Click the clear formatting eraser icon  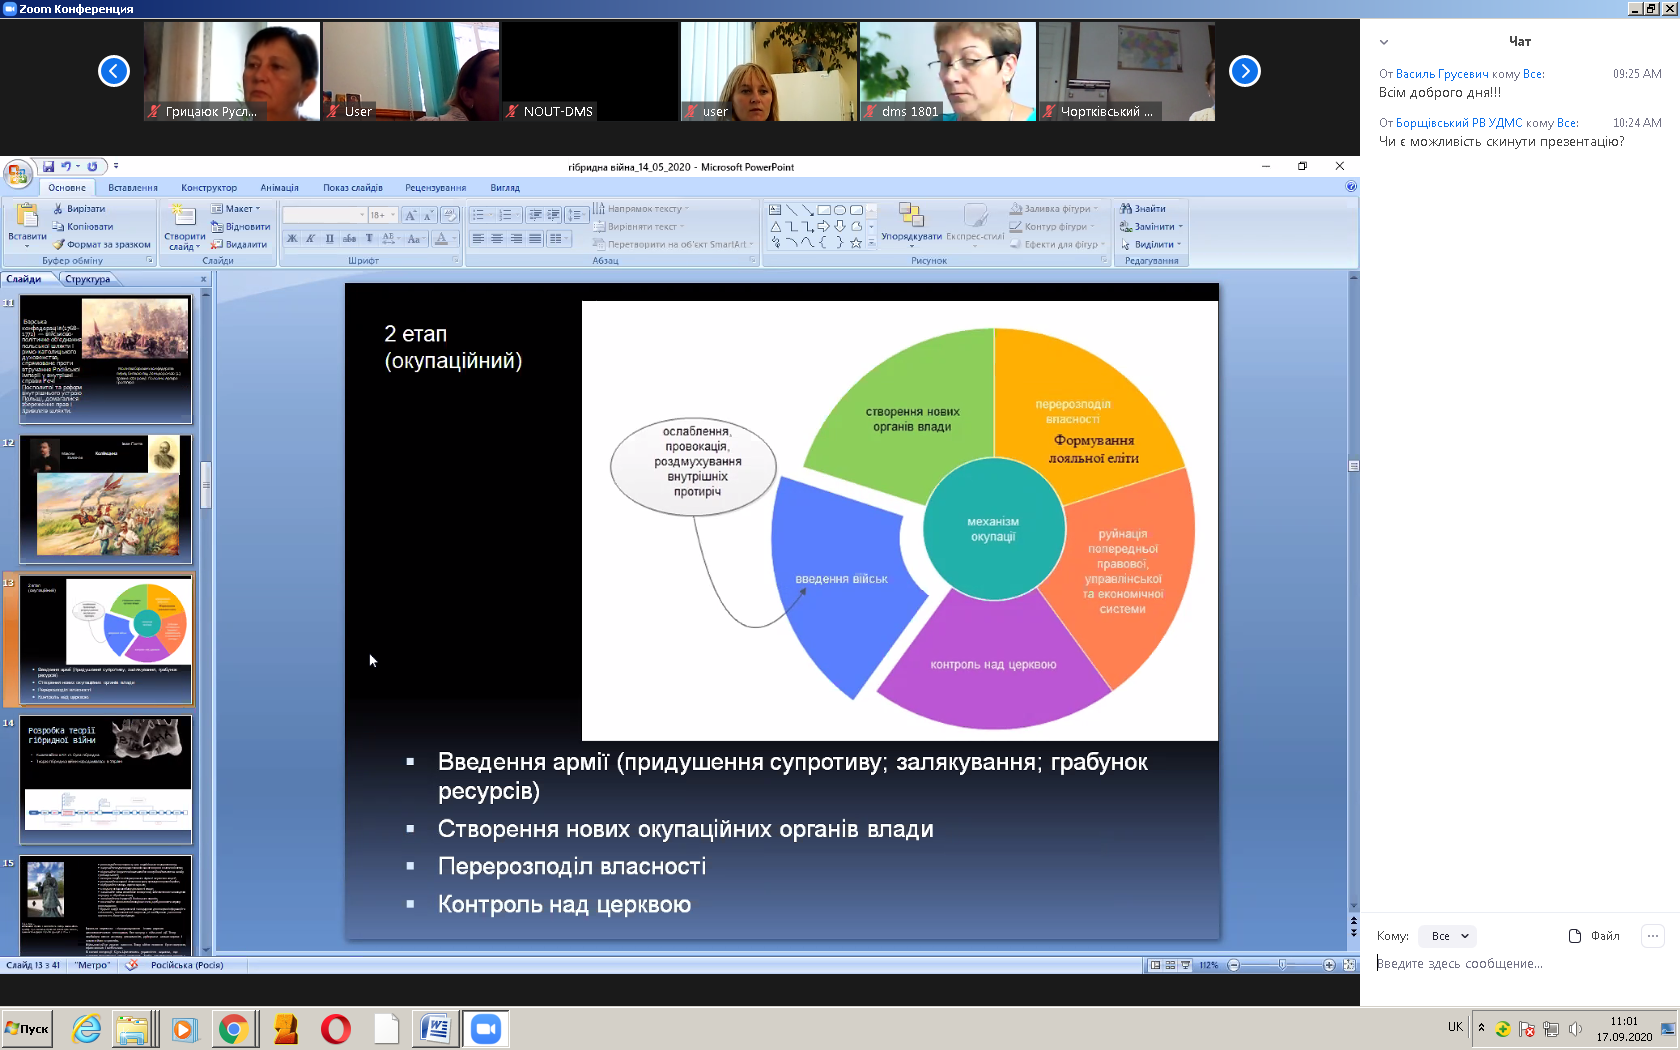coord(449,215)
